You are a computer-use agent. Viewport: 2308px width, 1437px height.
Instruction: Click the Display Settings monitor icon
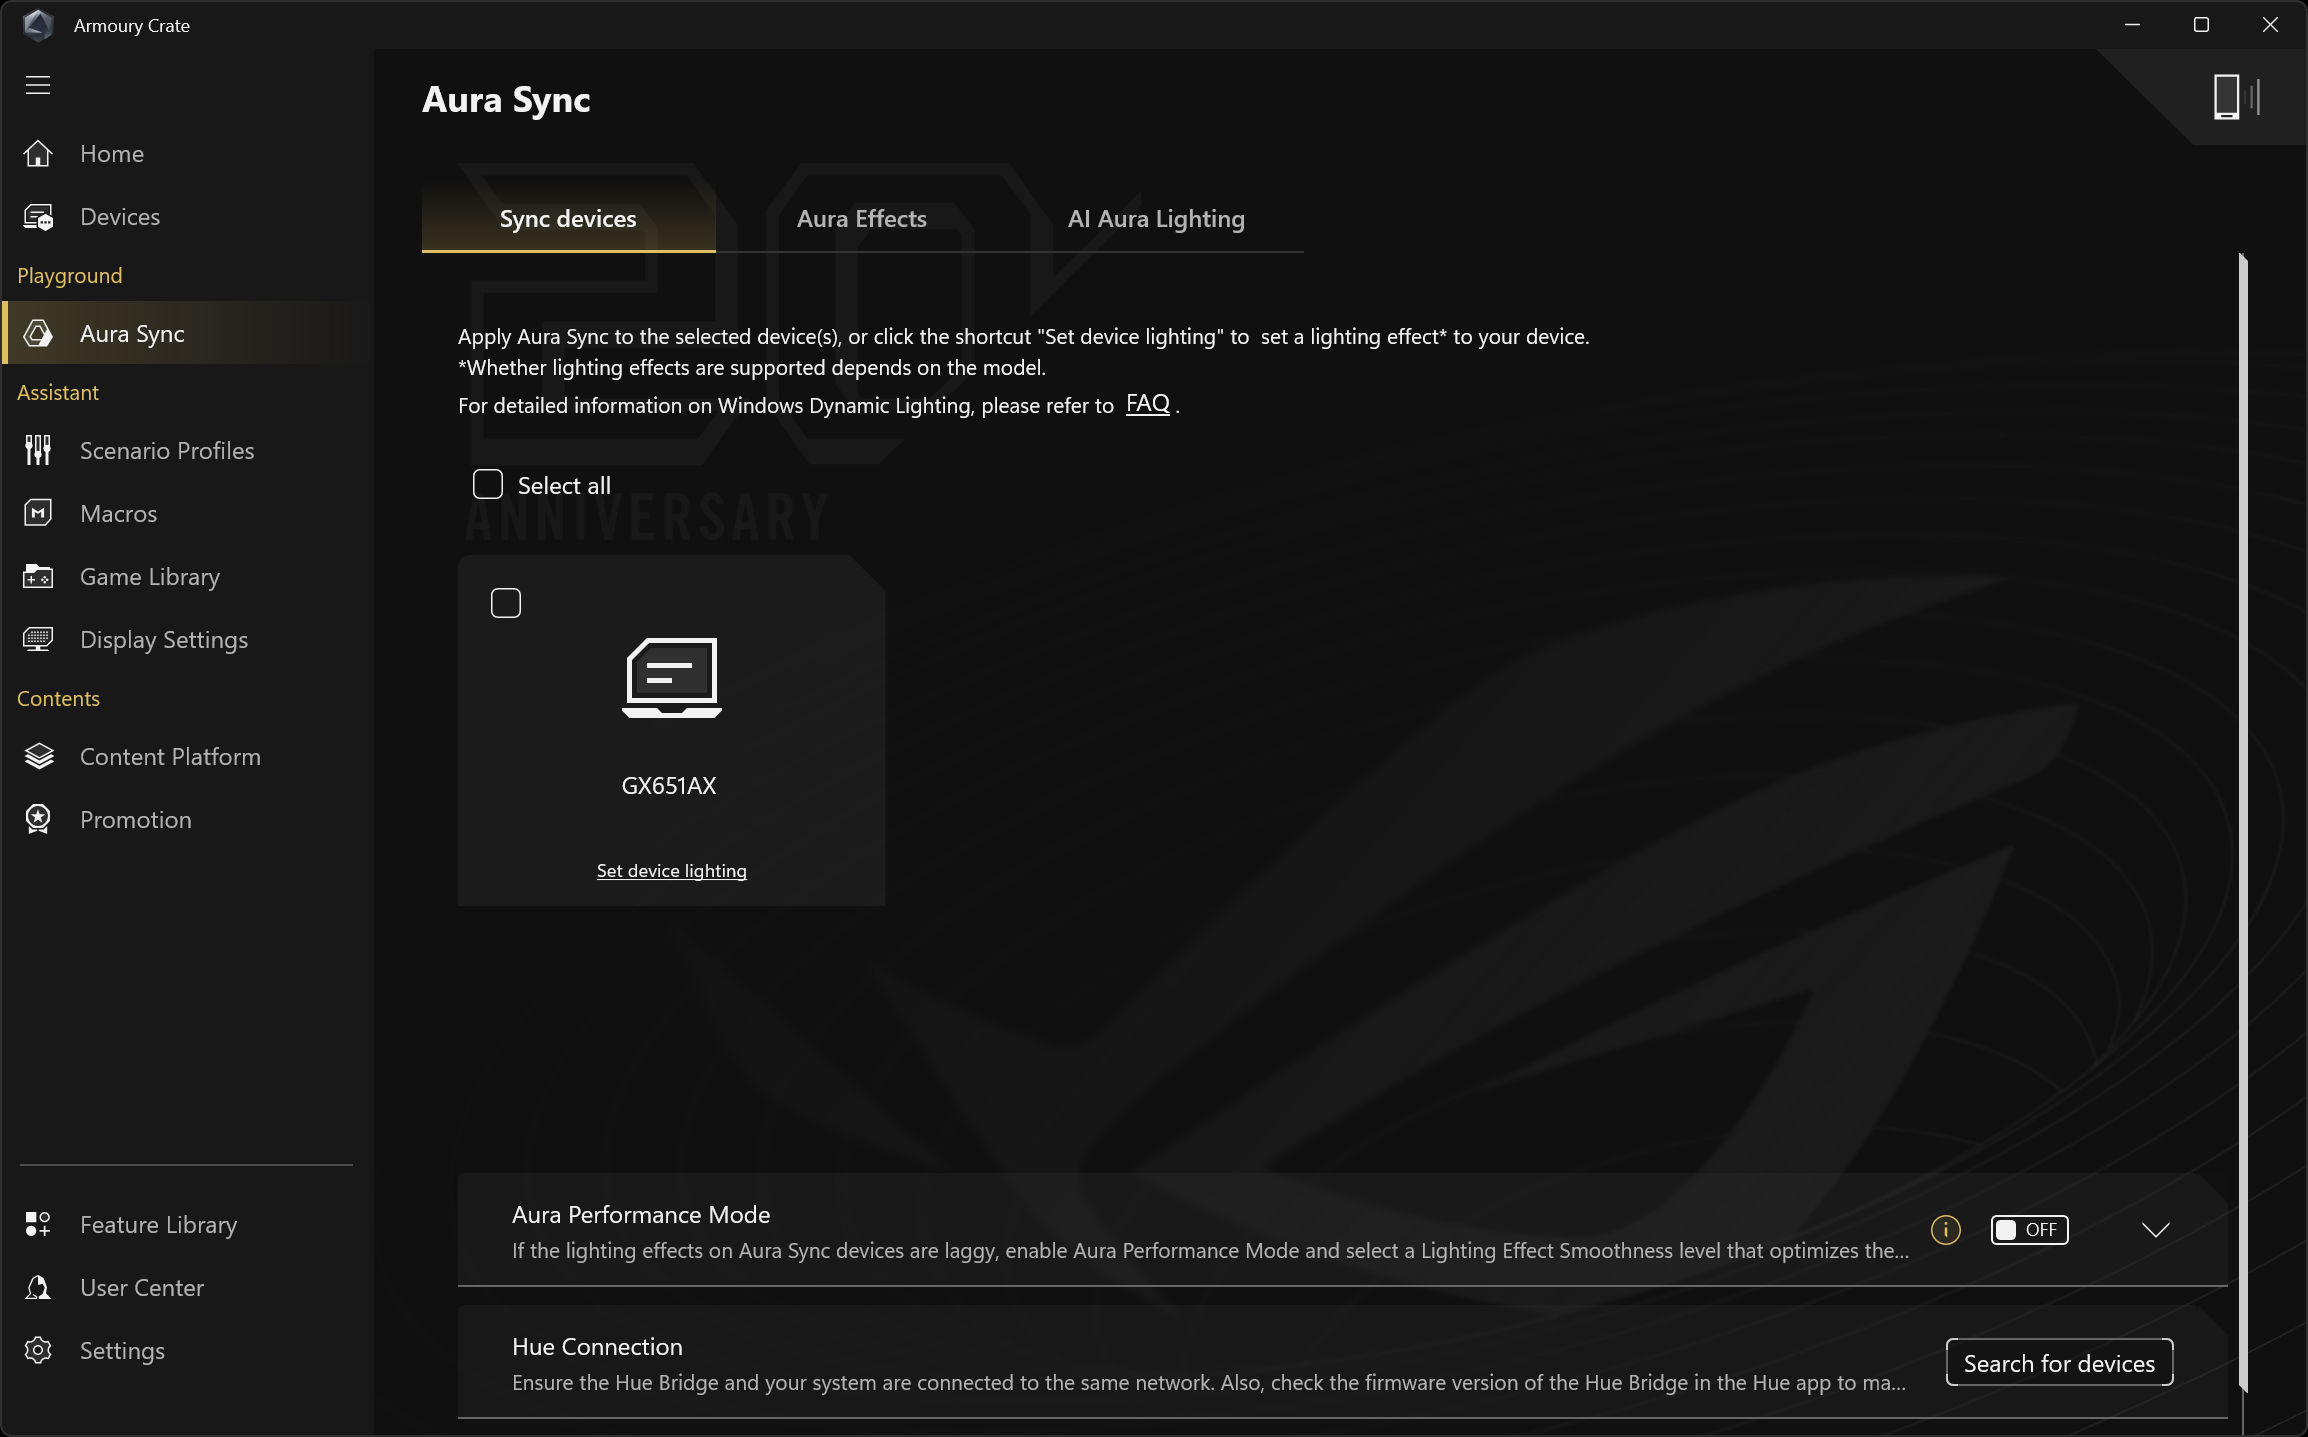38,639
